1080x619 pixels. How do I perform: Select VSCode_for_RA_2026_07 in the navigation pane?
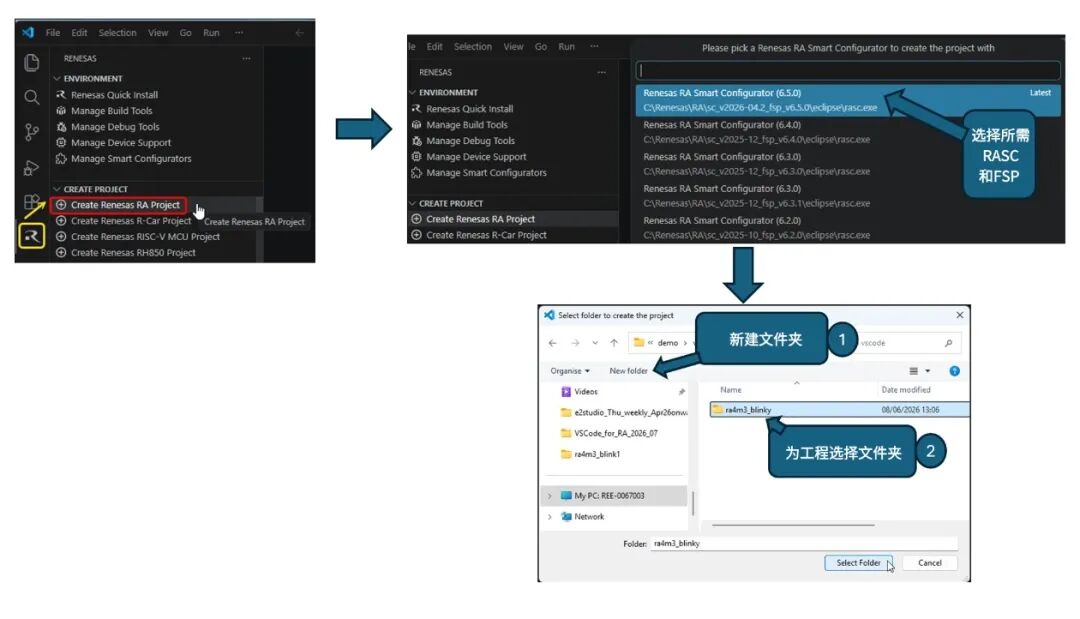[616, 433]
